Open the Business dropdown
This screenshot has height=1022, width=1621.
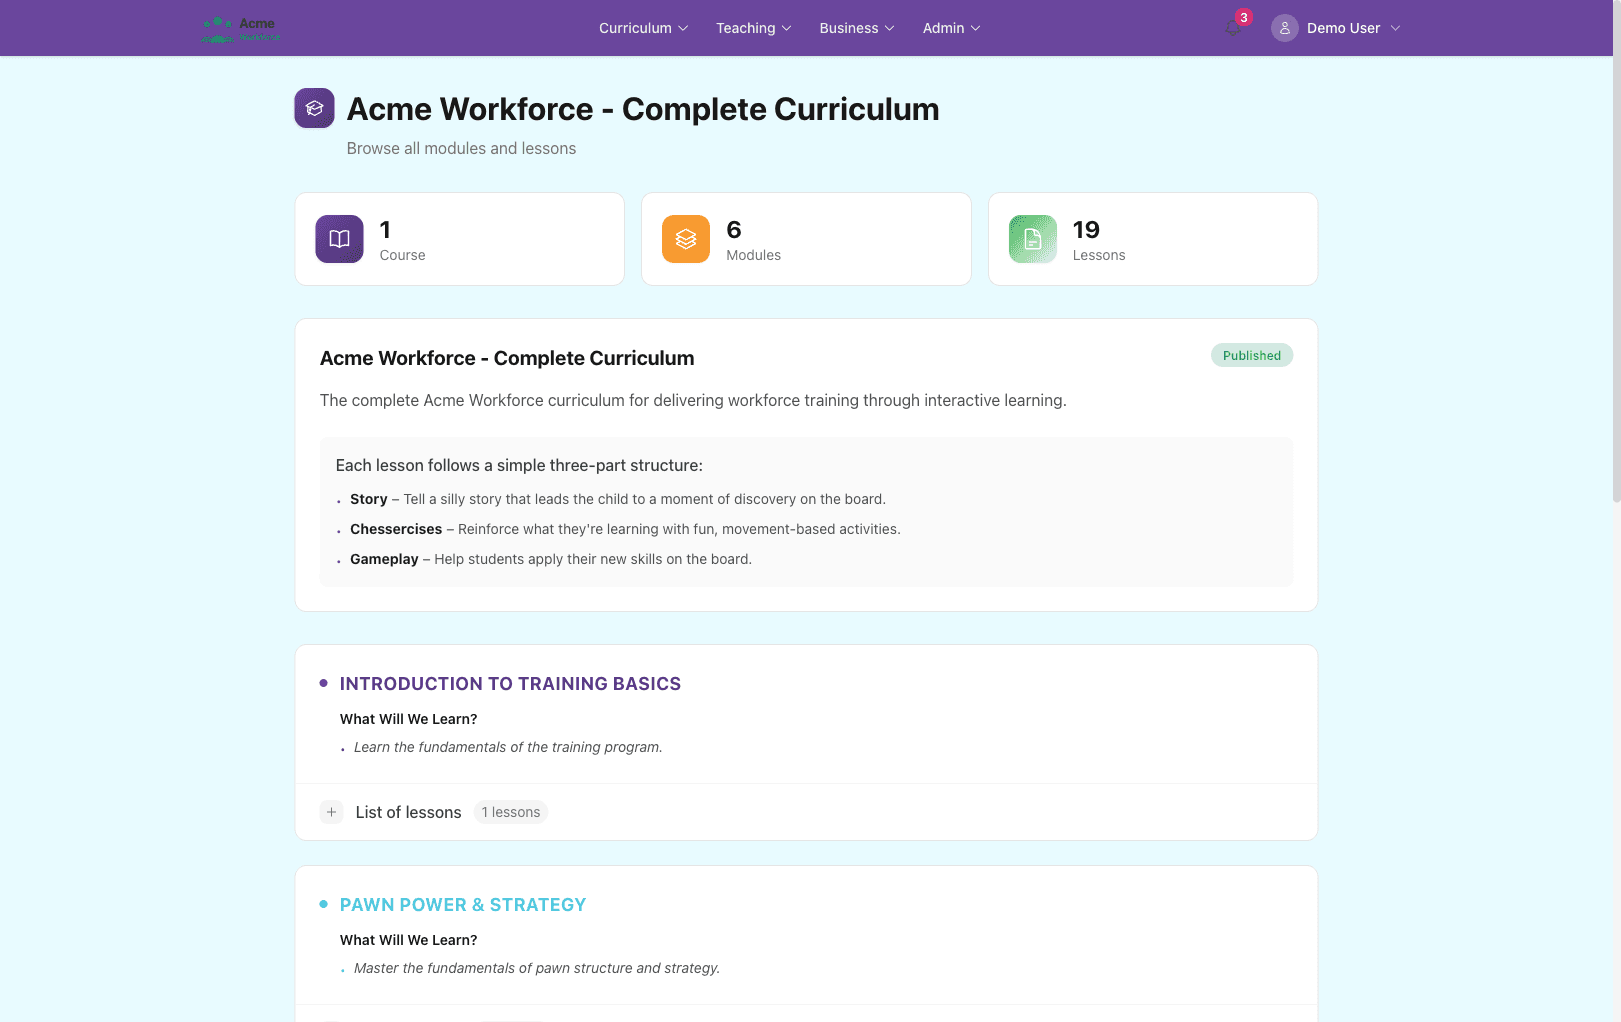pyautogui.click(x=855, y=28)
